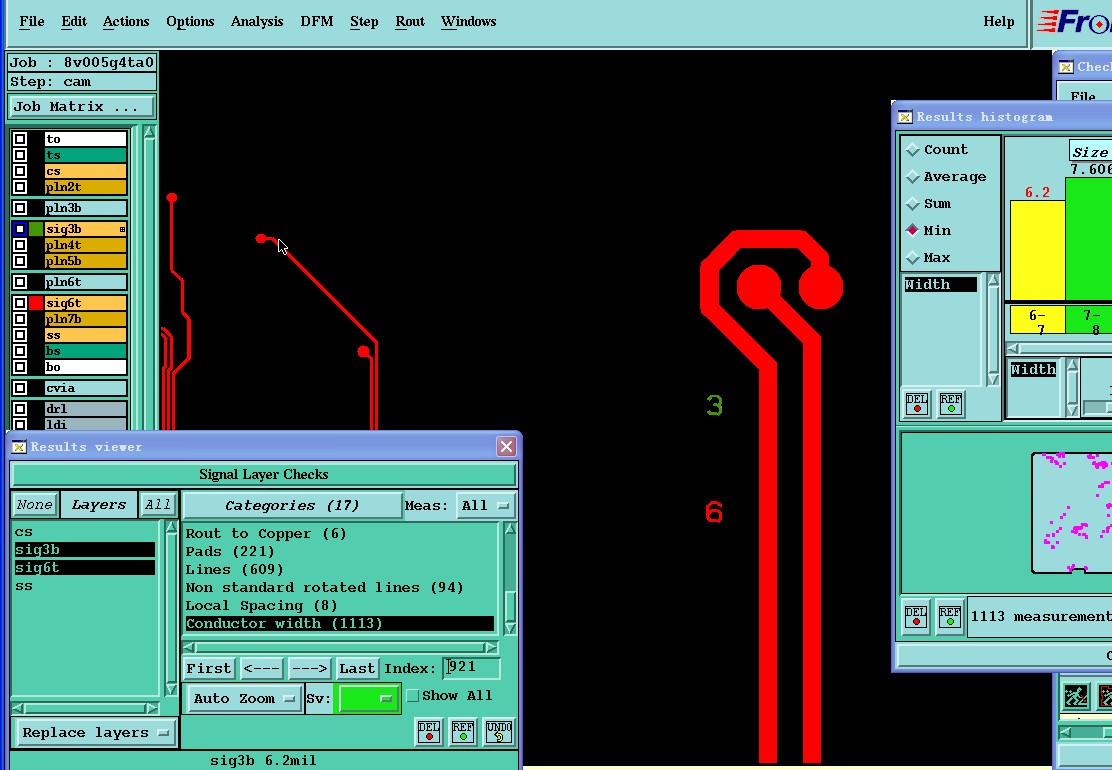
Task: Click the Index input field
Action: [472, 668]
